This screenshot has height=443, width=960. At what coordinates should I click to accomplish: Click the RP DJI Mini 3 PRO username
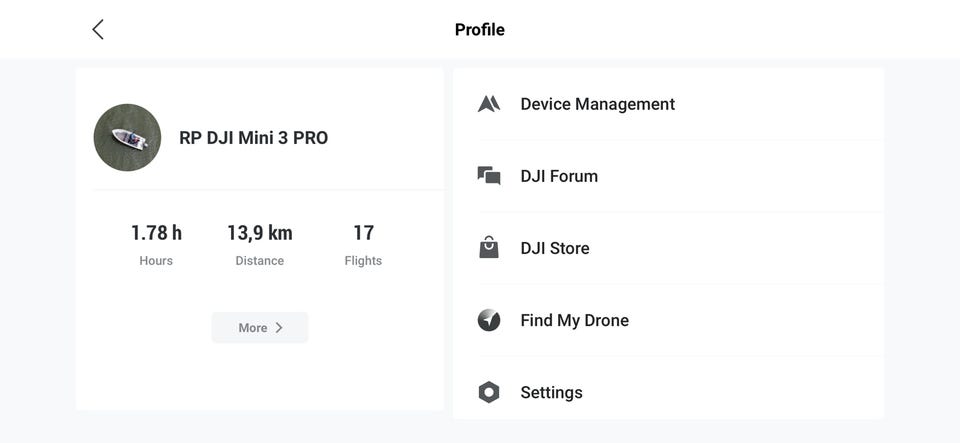(253, 138)
